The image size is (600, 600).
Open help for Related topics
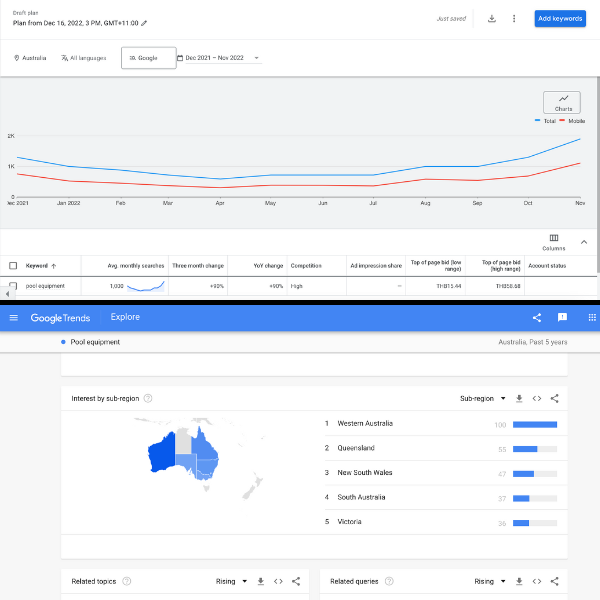(126, 581)
